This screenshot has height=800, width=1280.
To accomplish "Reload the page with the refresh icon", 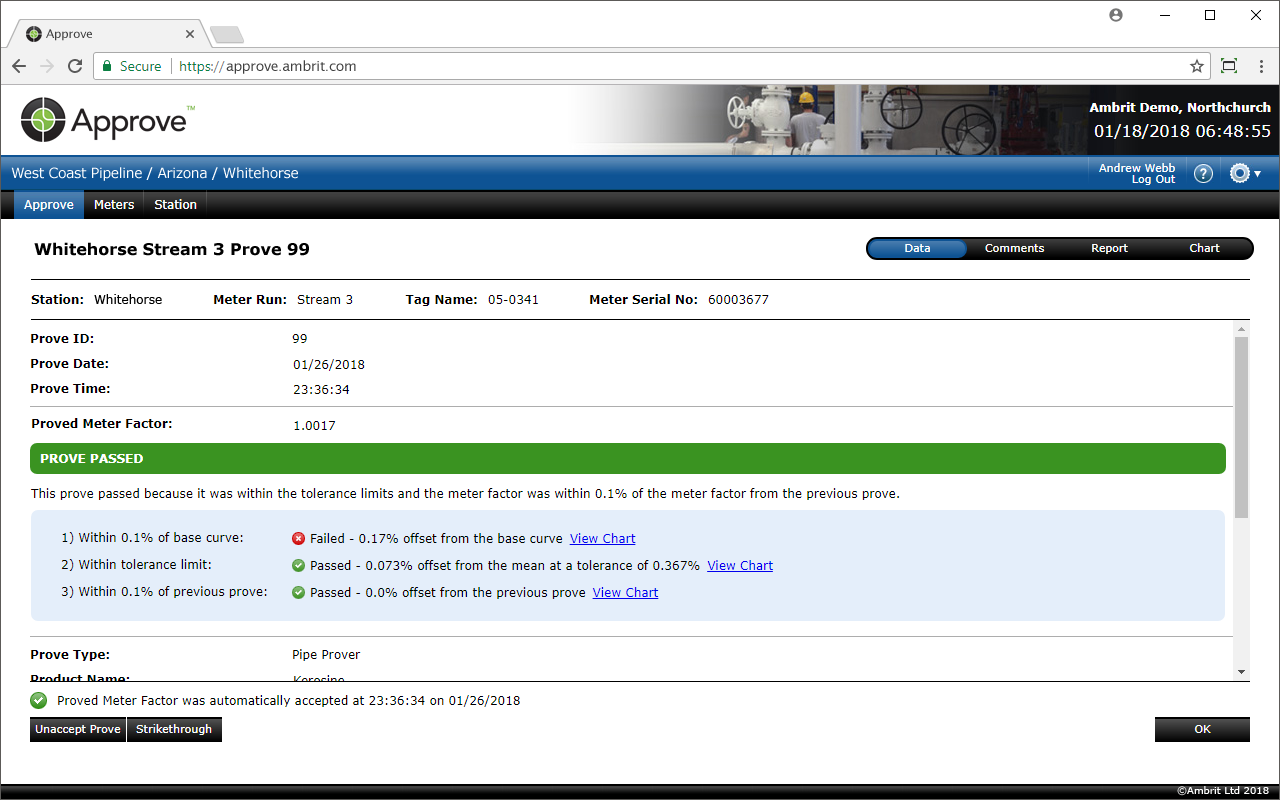I will [75, 66].
